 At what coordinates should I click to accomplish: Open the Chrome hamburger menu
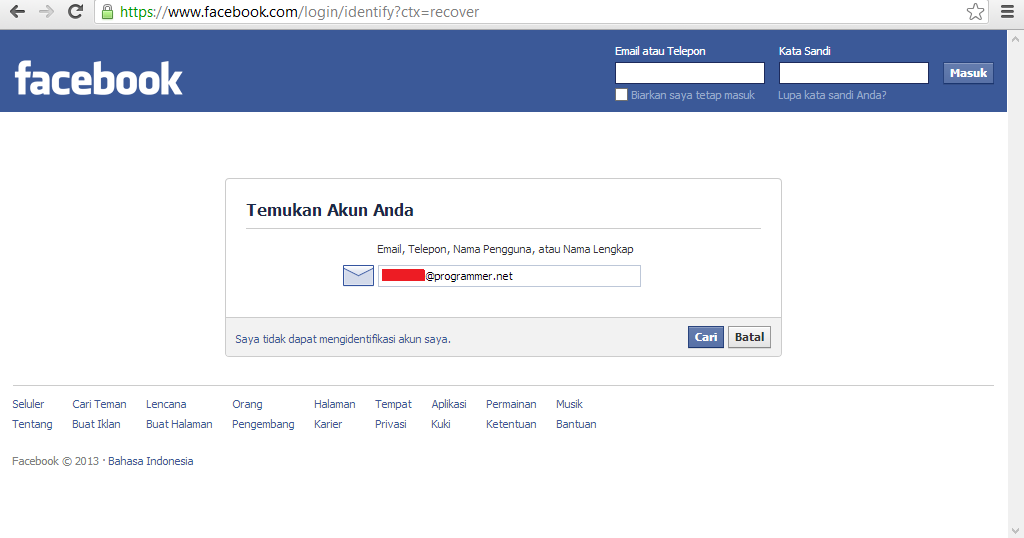click(1008, 12)
